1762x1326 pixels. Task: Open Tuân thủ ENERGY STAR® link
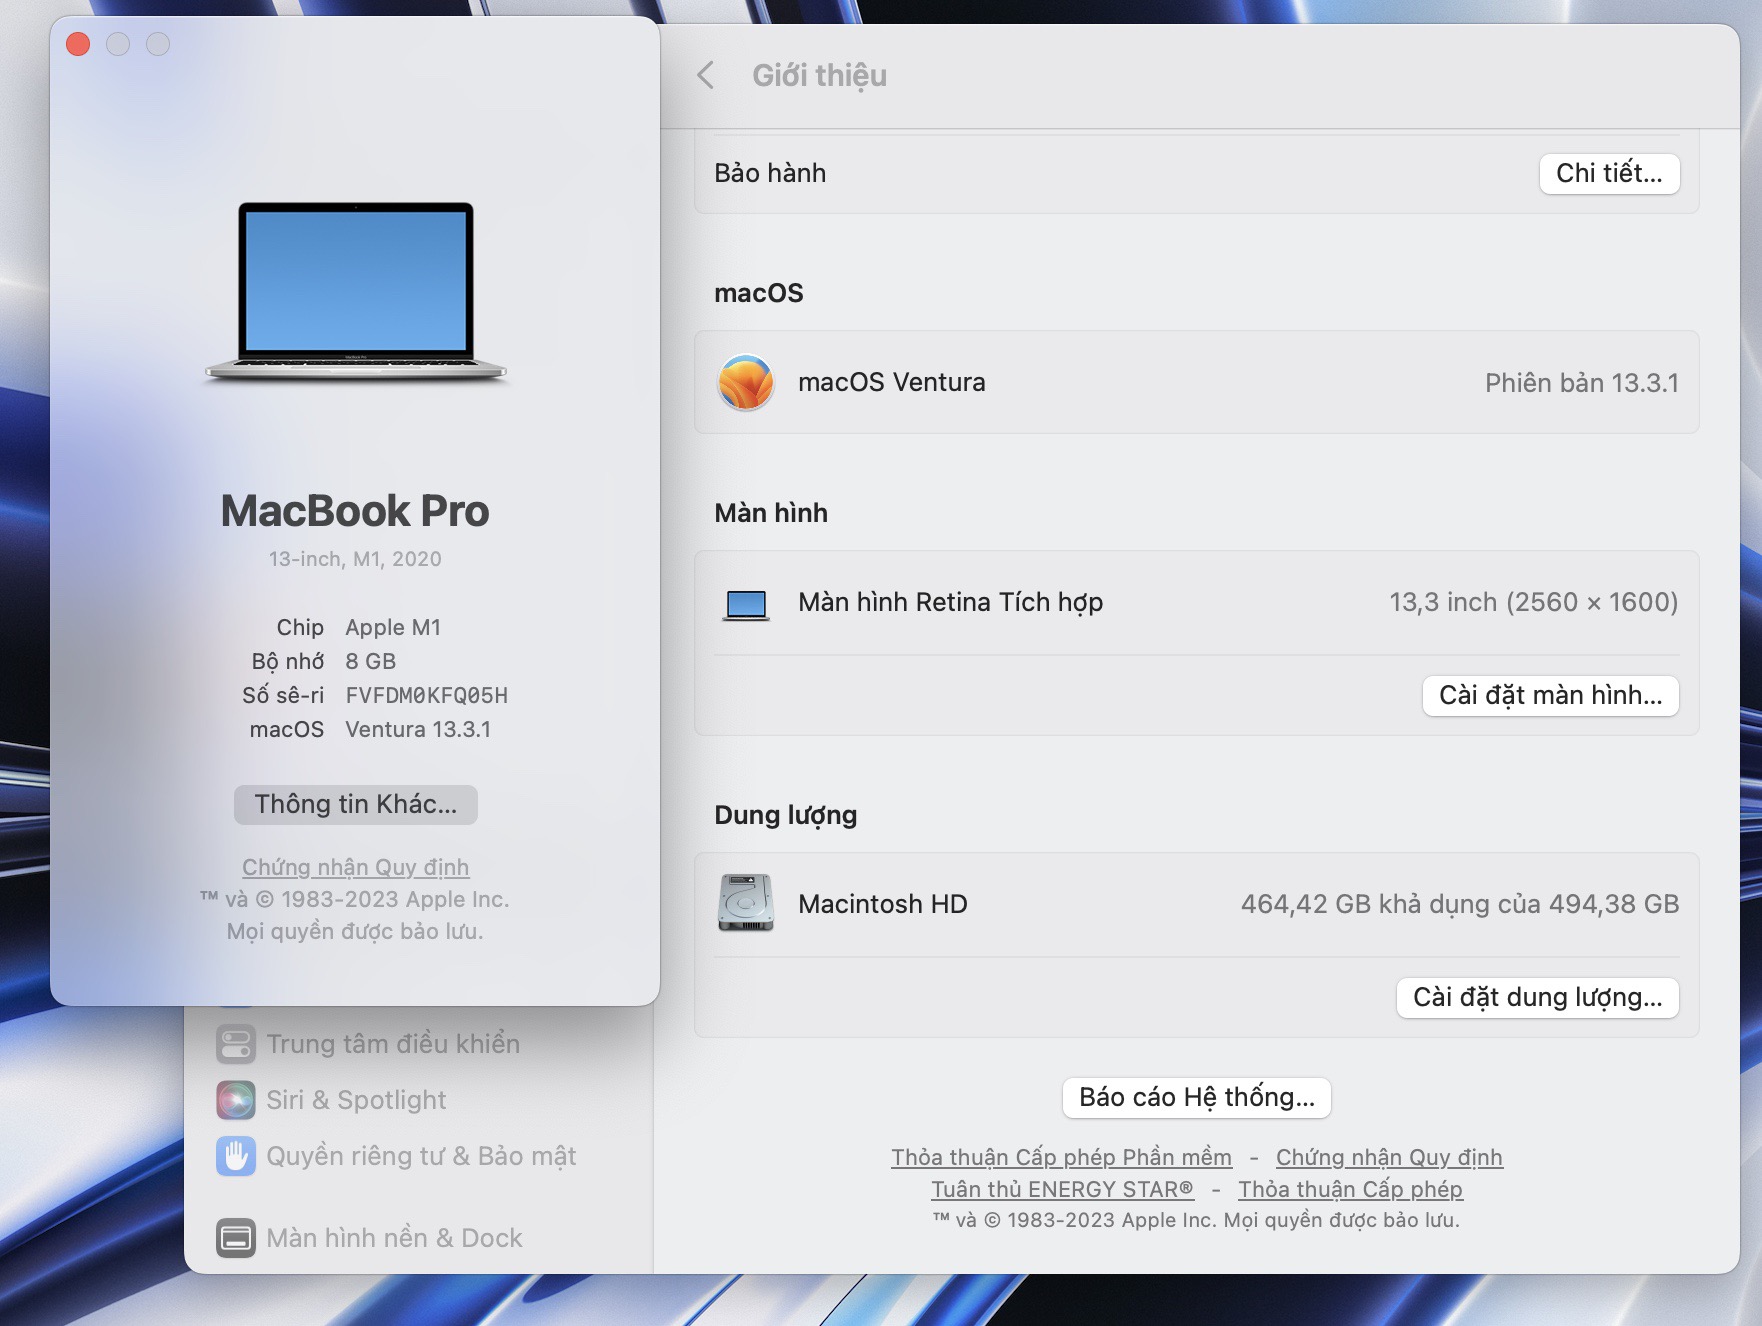1062,1189
